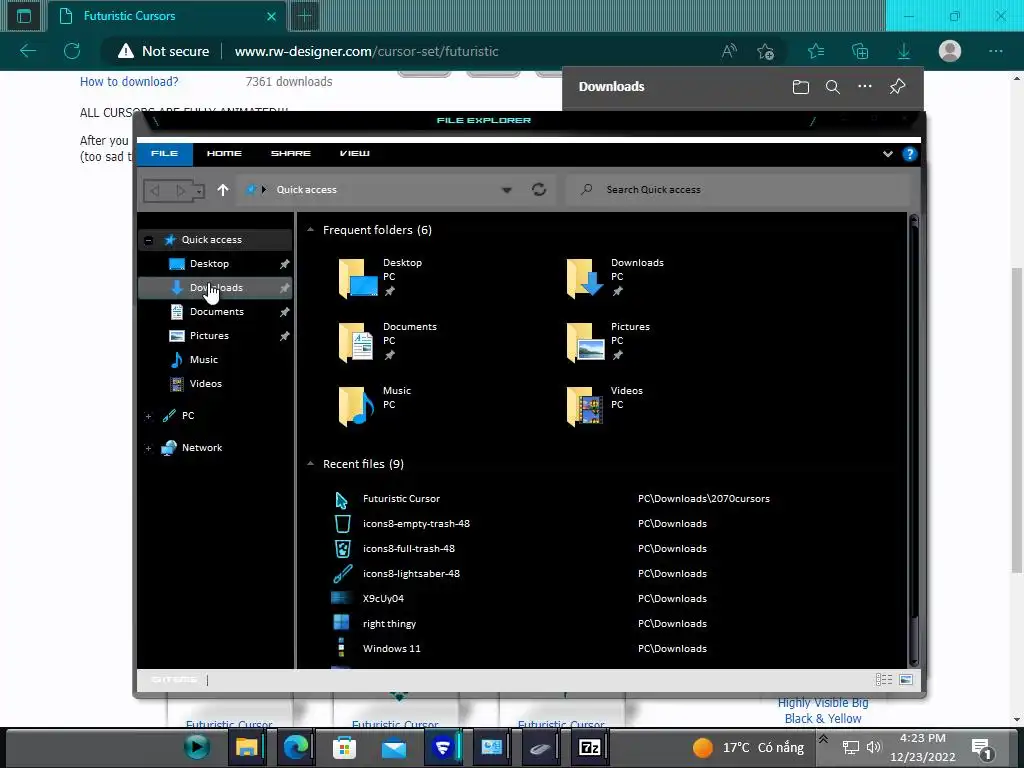The image size is (1024, 768).
Task: Click Edge browser back arrow
Action: (x=28, y=51)
